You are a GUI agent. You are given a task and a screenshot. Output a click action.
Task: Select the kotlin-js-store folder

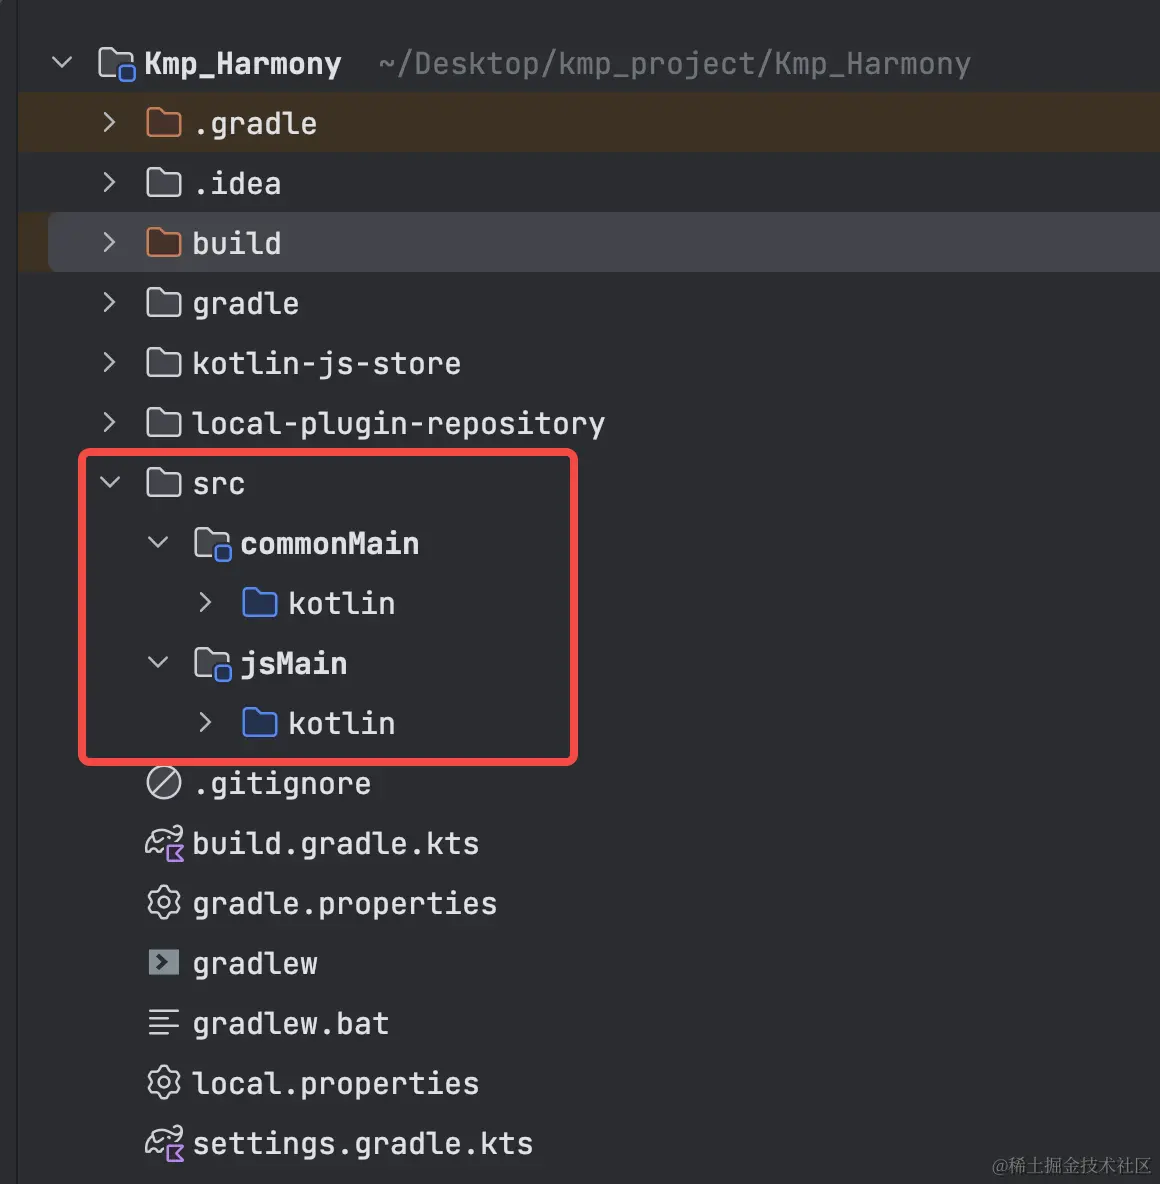tap(326, 363)
